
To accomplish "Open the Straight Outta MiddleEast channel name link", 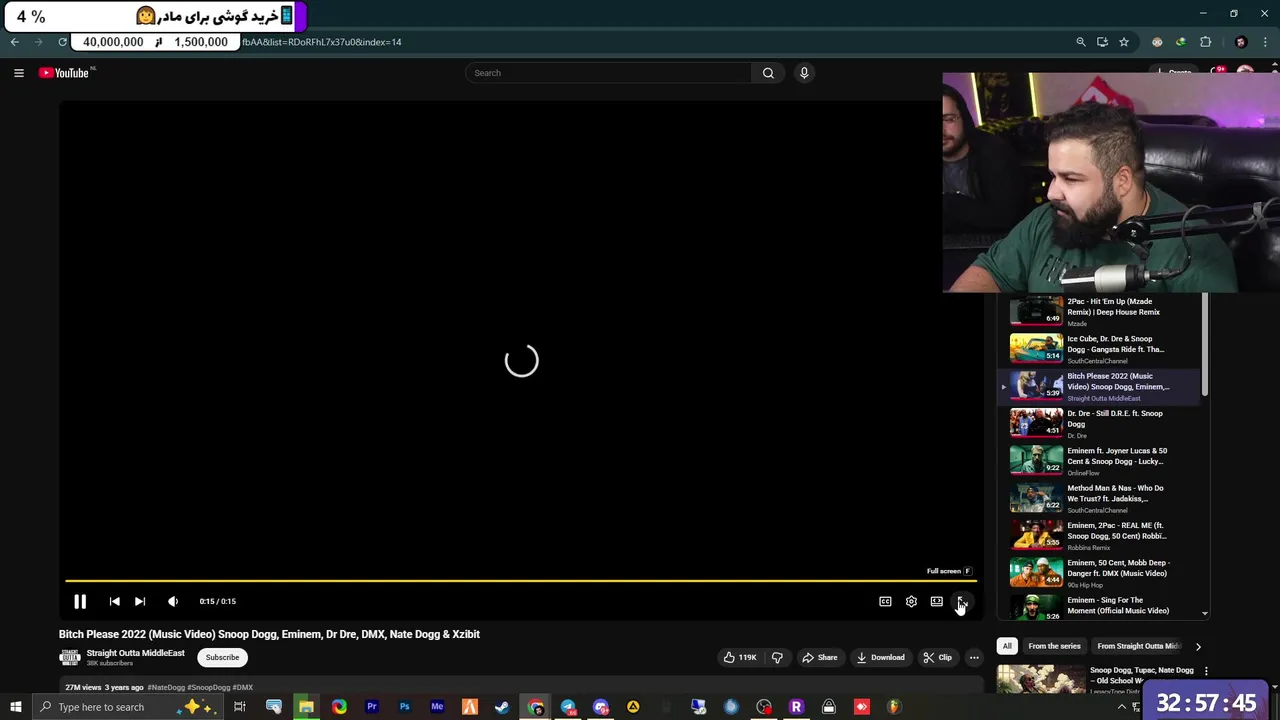I will click(135, 653).
